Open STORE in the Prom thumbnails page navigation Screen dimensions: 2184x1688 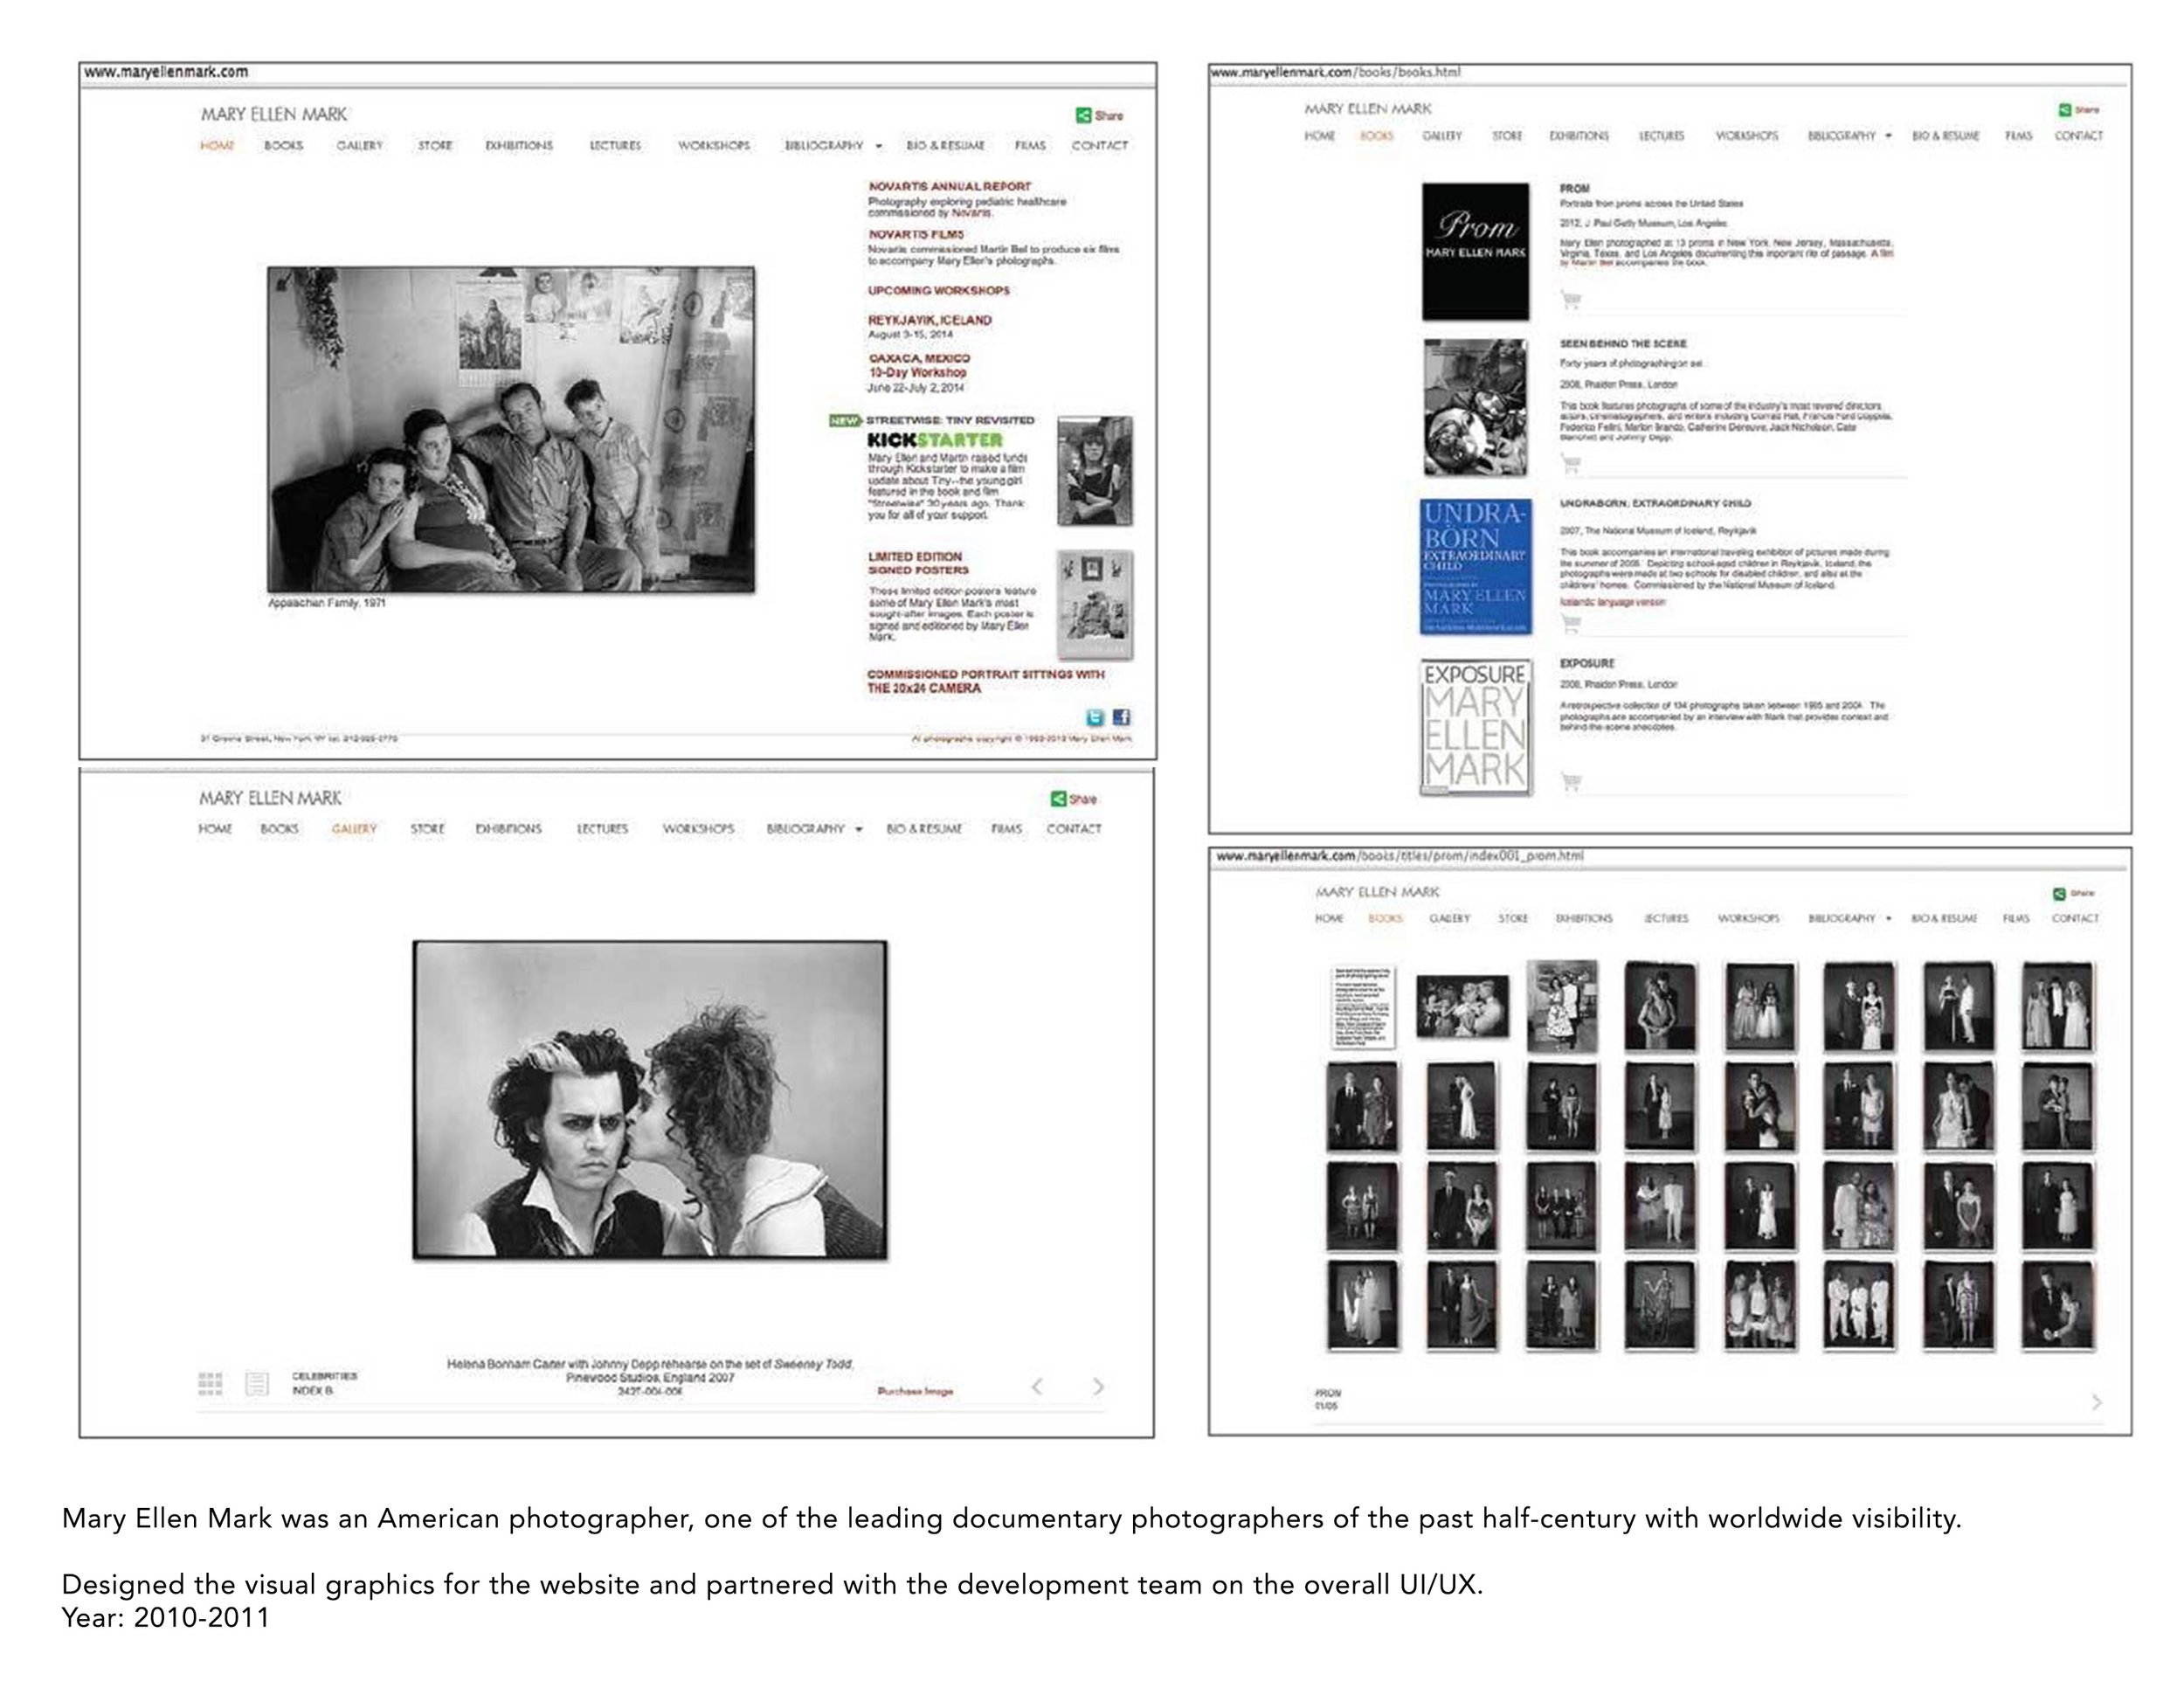point(1513,918)
